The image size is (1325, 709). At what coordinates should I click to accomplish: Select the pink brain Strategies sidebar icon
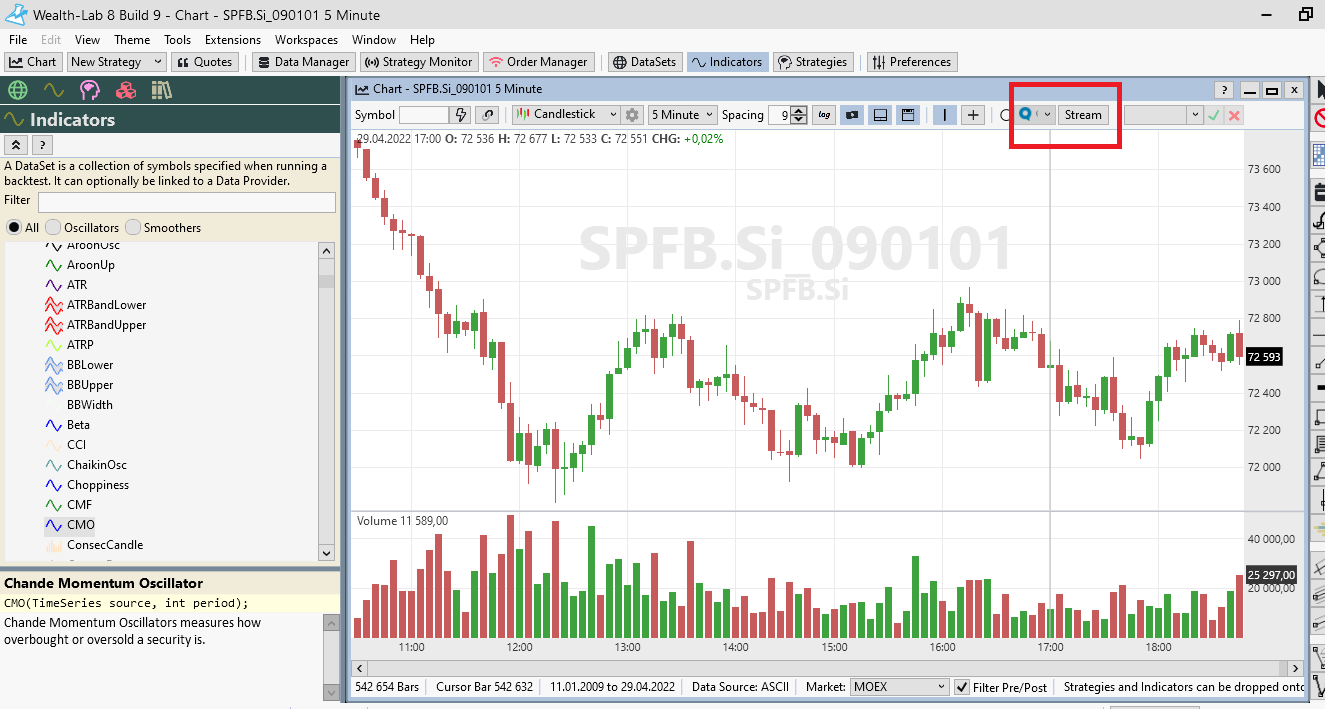[90, 89]
